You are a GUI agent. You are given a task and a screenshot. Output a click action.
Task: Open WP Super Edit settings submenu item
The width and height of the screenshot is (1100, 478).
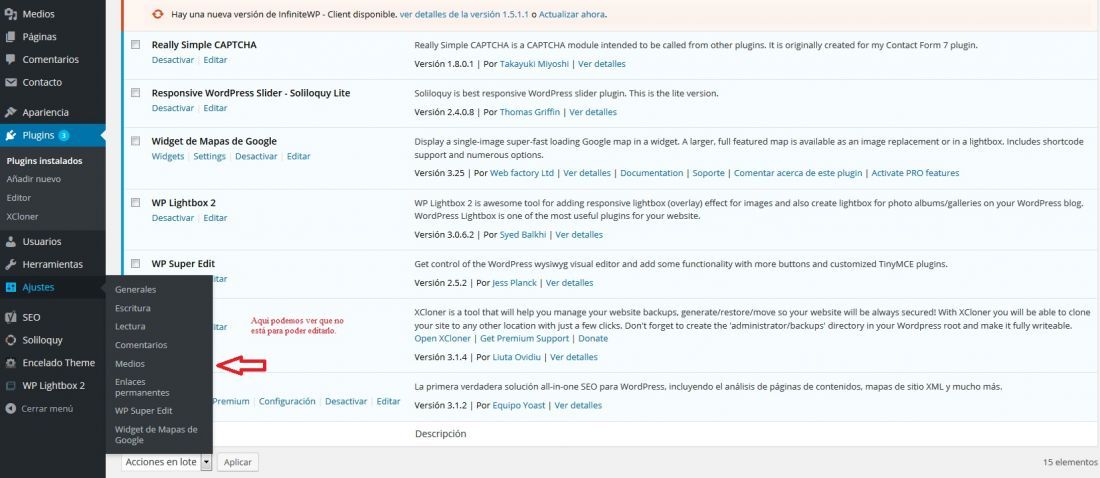144,411
